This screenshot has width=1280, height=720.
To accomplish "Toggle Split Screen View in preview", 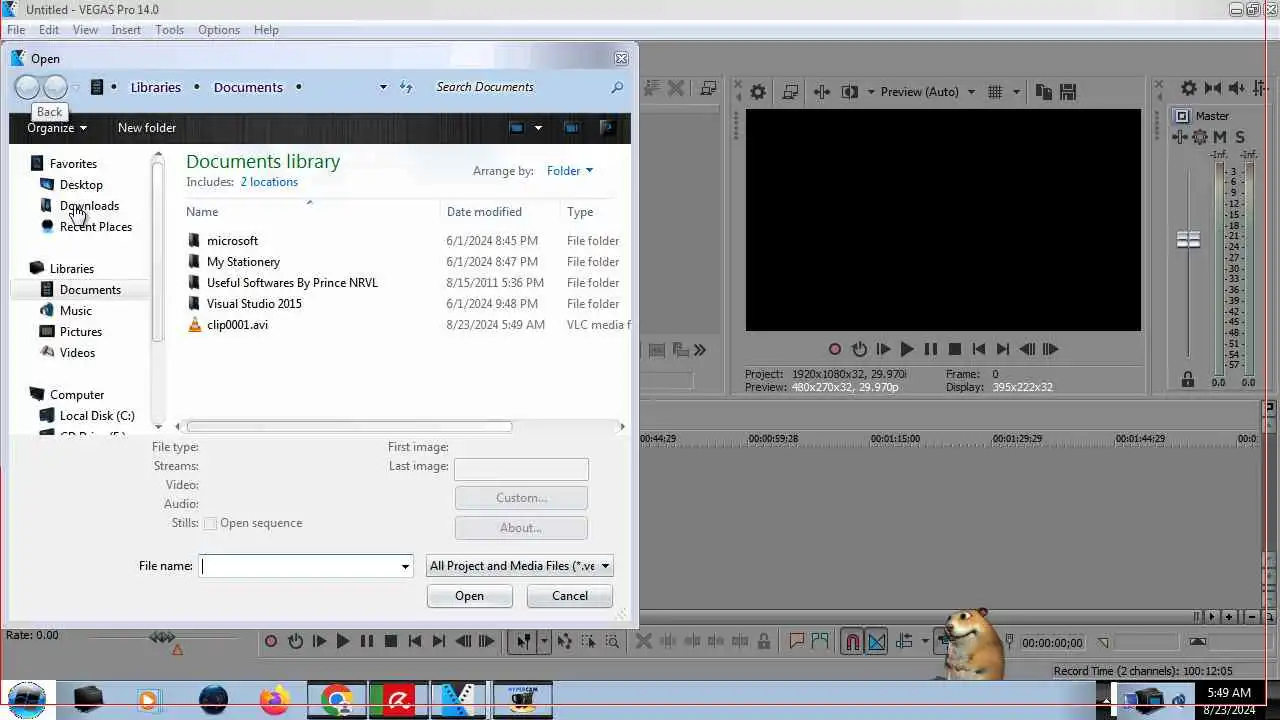I will [x=850, y=92].
